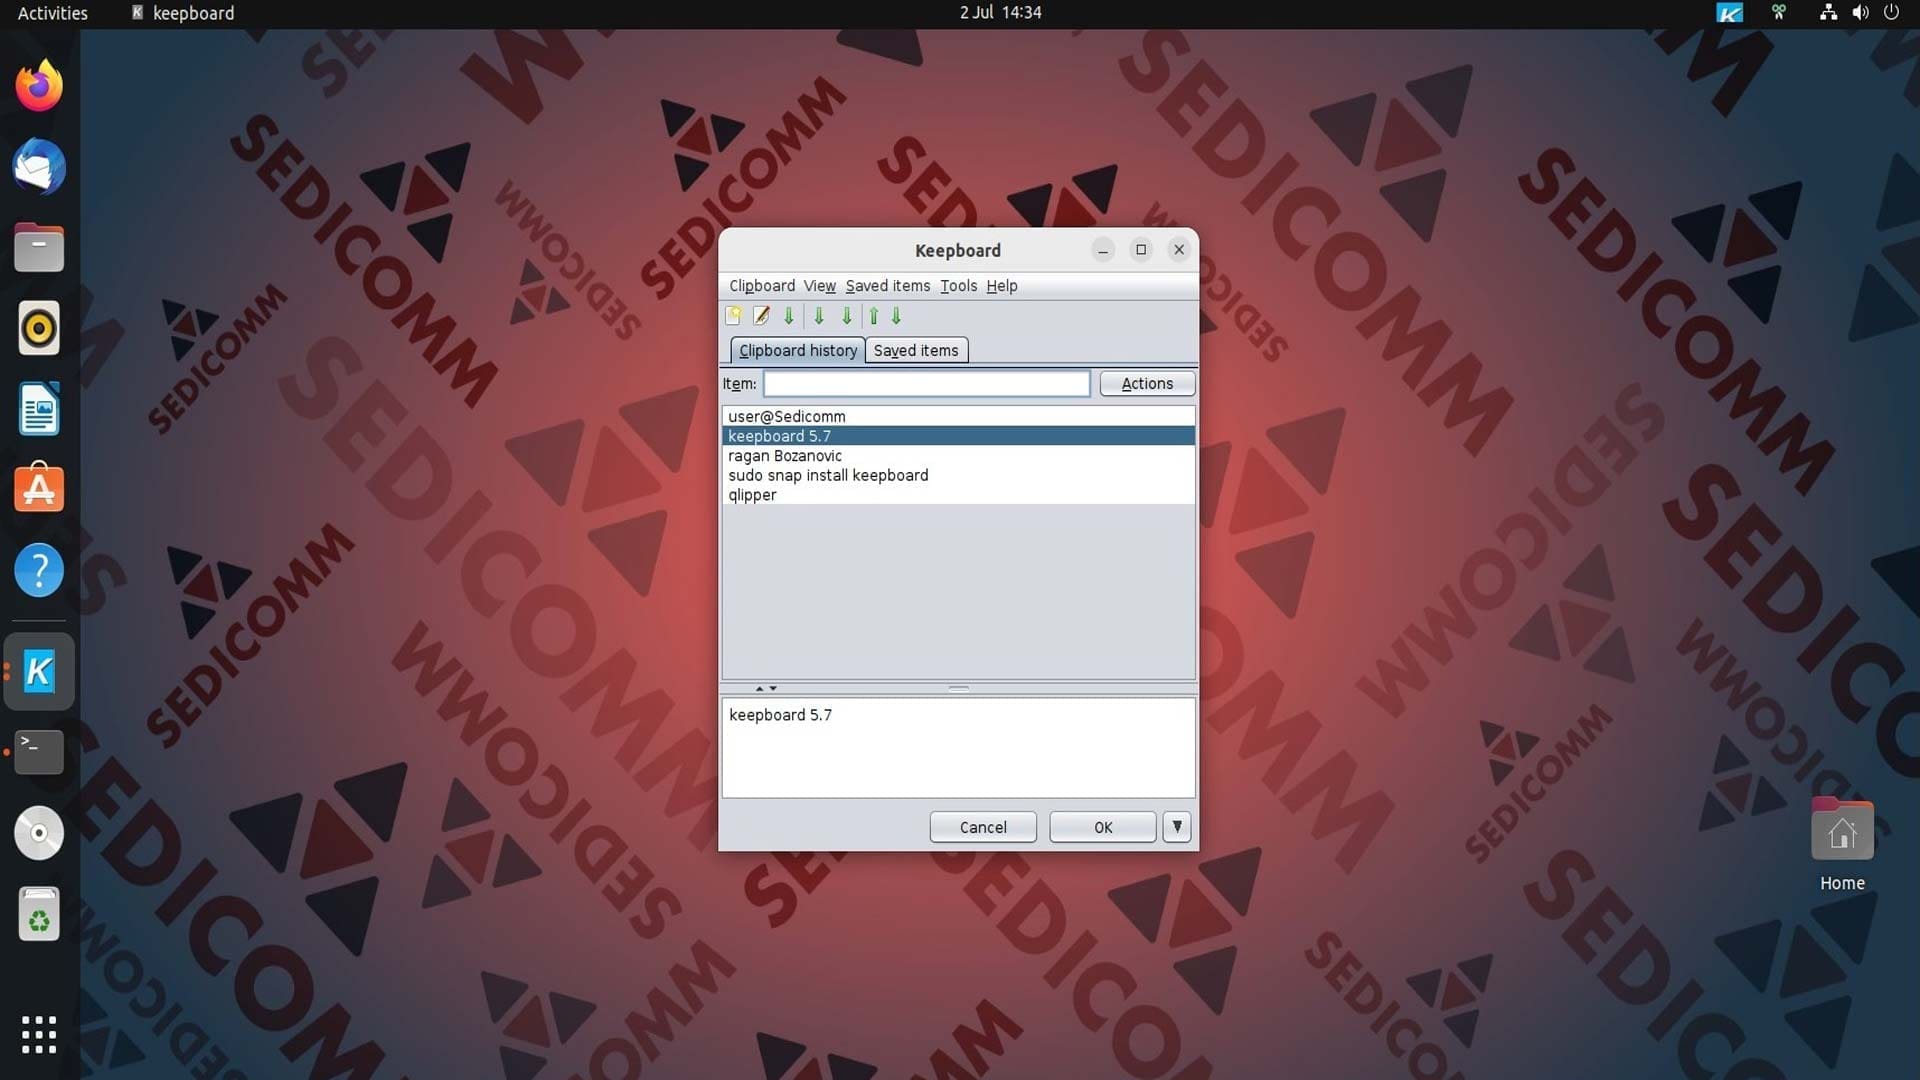
Task: Open the Clipboard menu
Action: 762,286
